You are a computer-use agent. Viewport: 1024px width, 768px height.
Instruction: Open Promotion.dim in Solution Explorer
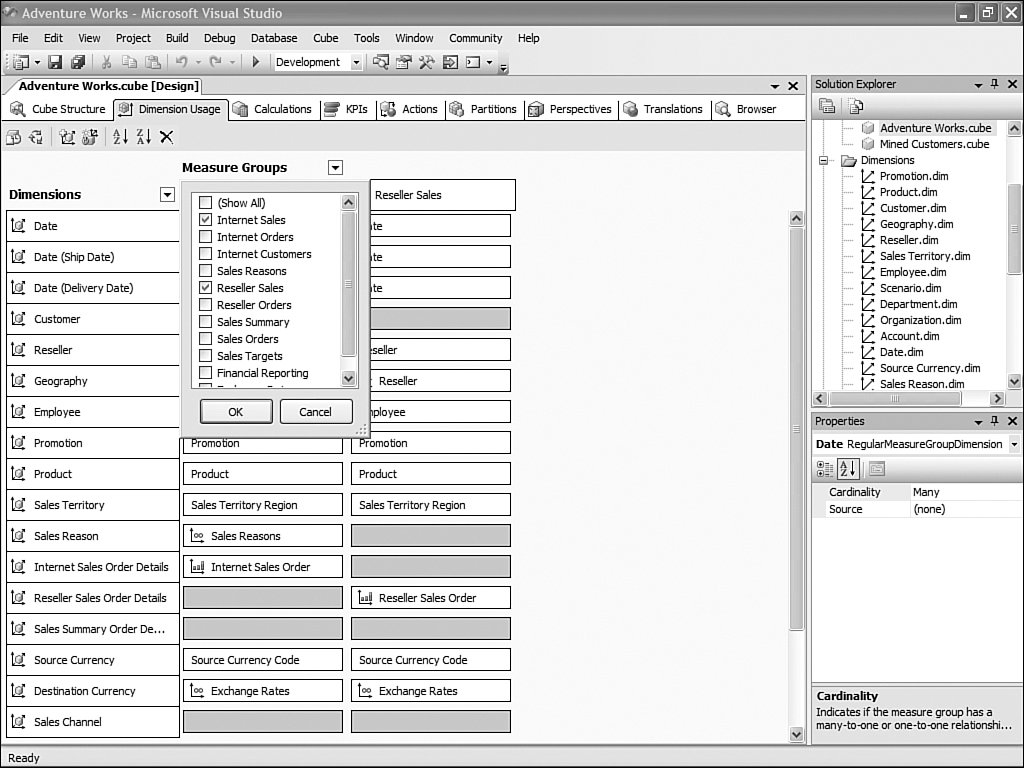913,176
